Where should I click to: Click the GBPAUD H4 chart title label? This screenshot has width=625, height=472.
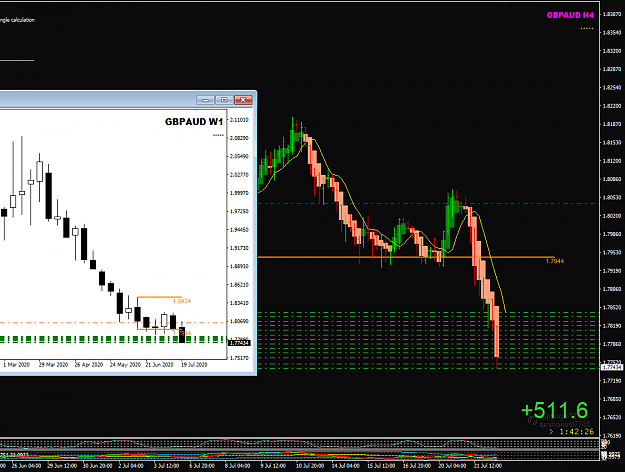point(570,15)
